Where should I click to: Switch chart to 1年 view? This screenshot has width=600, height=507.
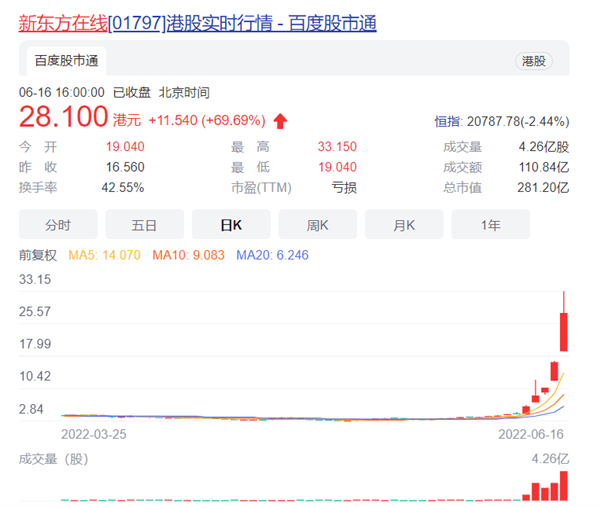tap(491, 225)
